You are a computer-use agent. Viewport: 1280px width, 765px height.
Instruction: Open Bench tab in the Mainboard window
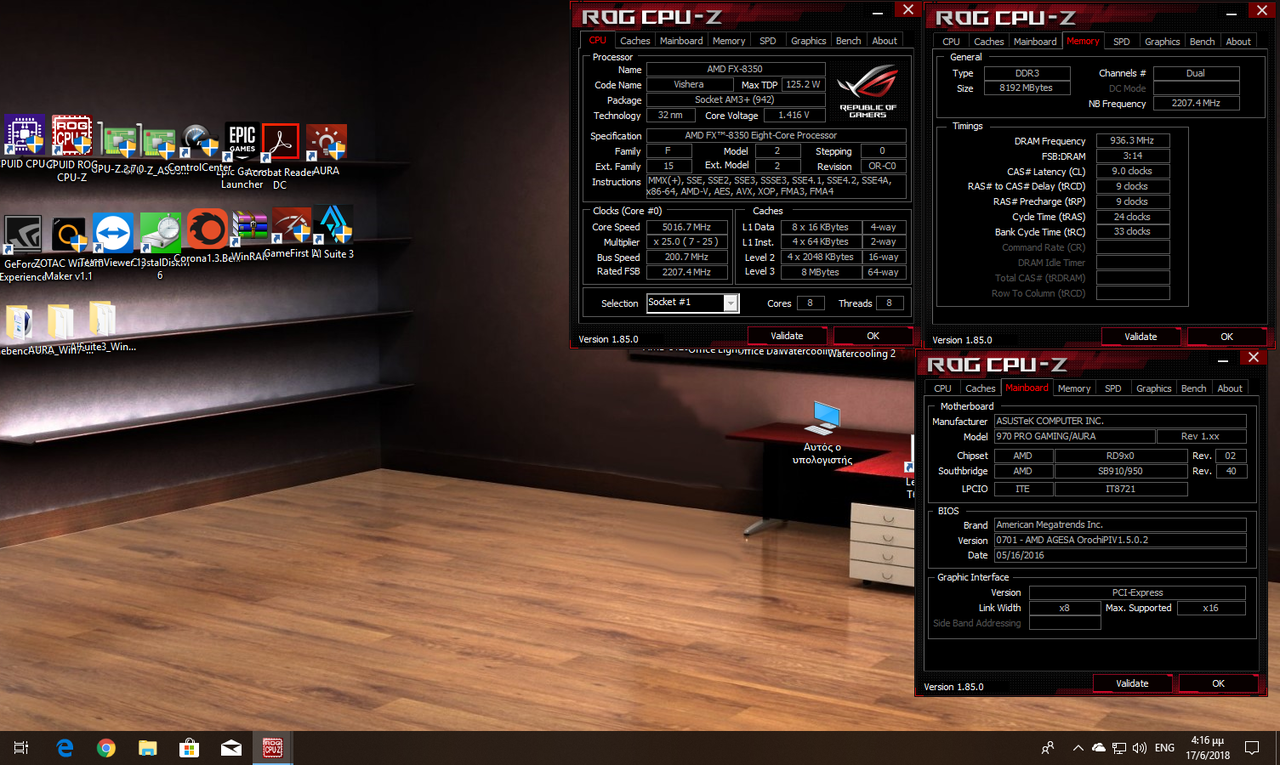point(1194,388)
